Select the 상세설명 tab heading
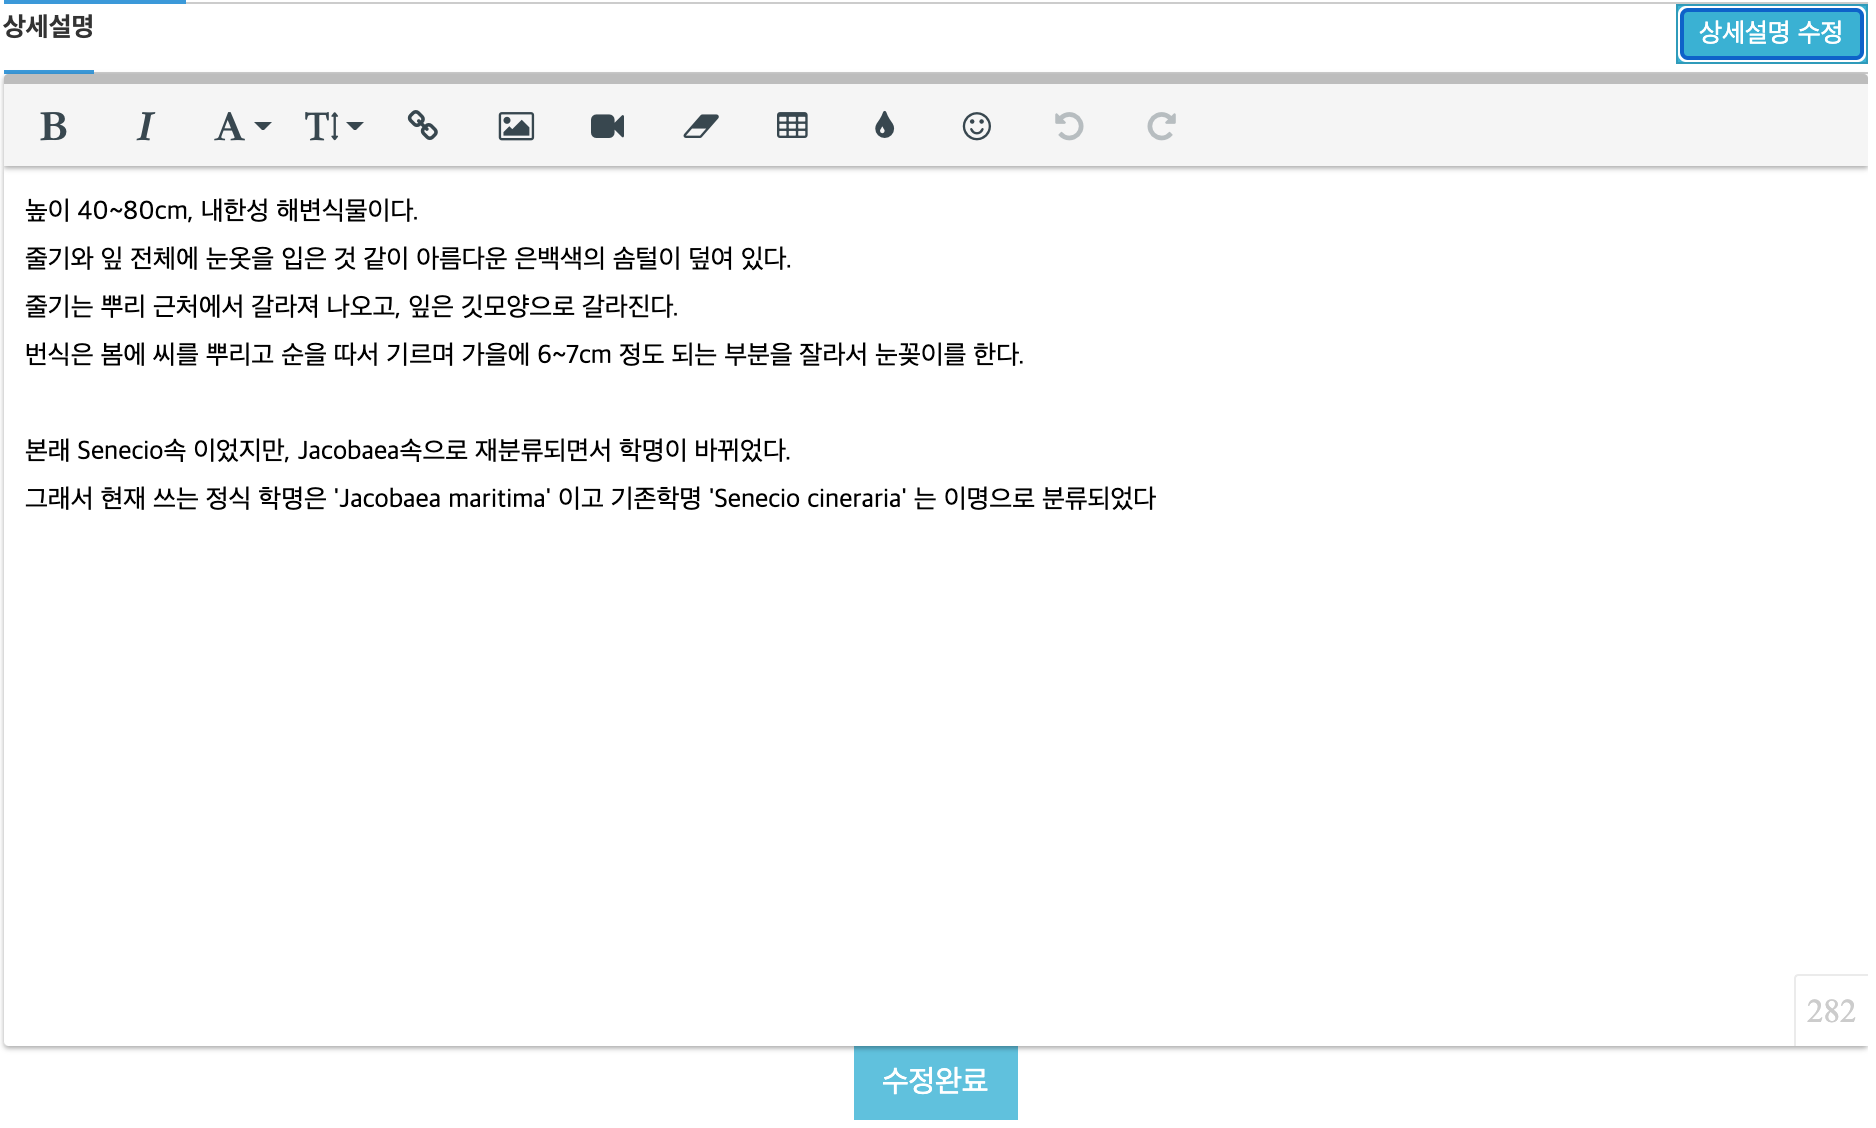1876x1128 pixels. pos(48,27)
